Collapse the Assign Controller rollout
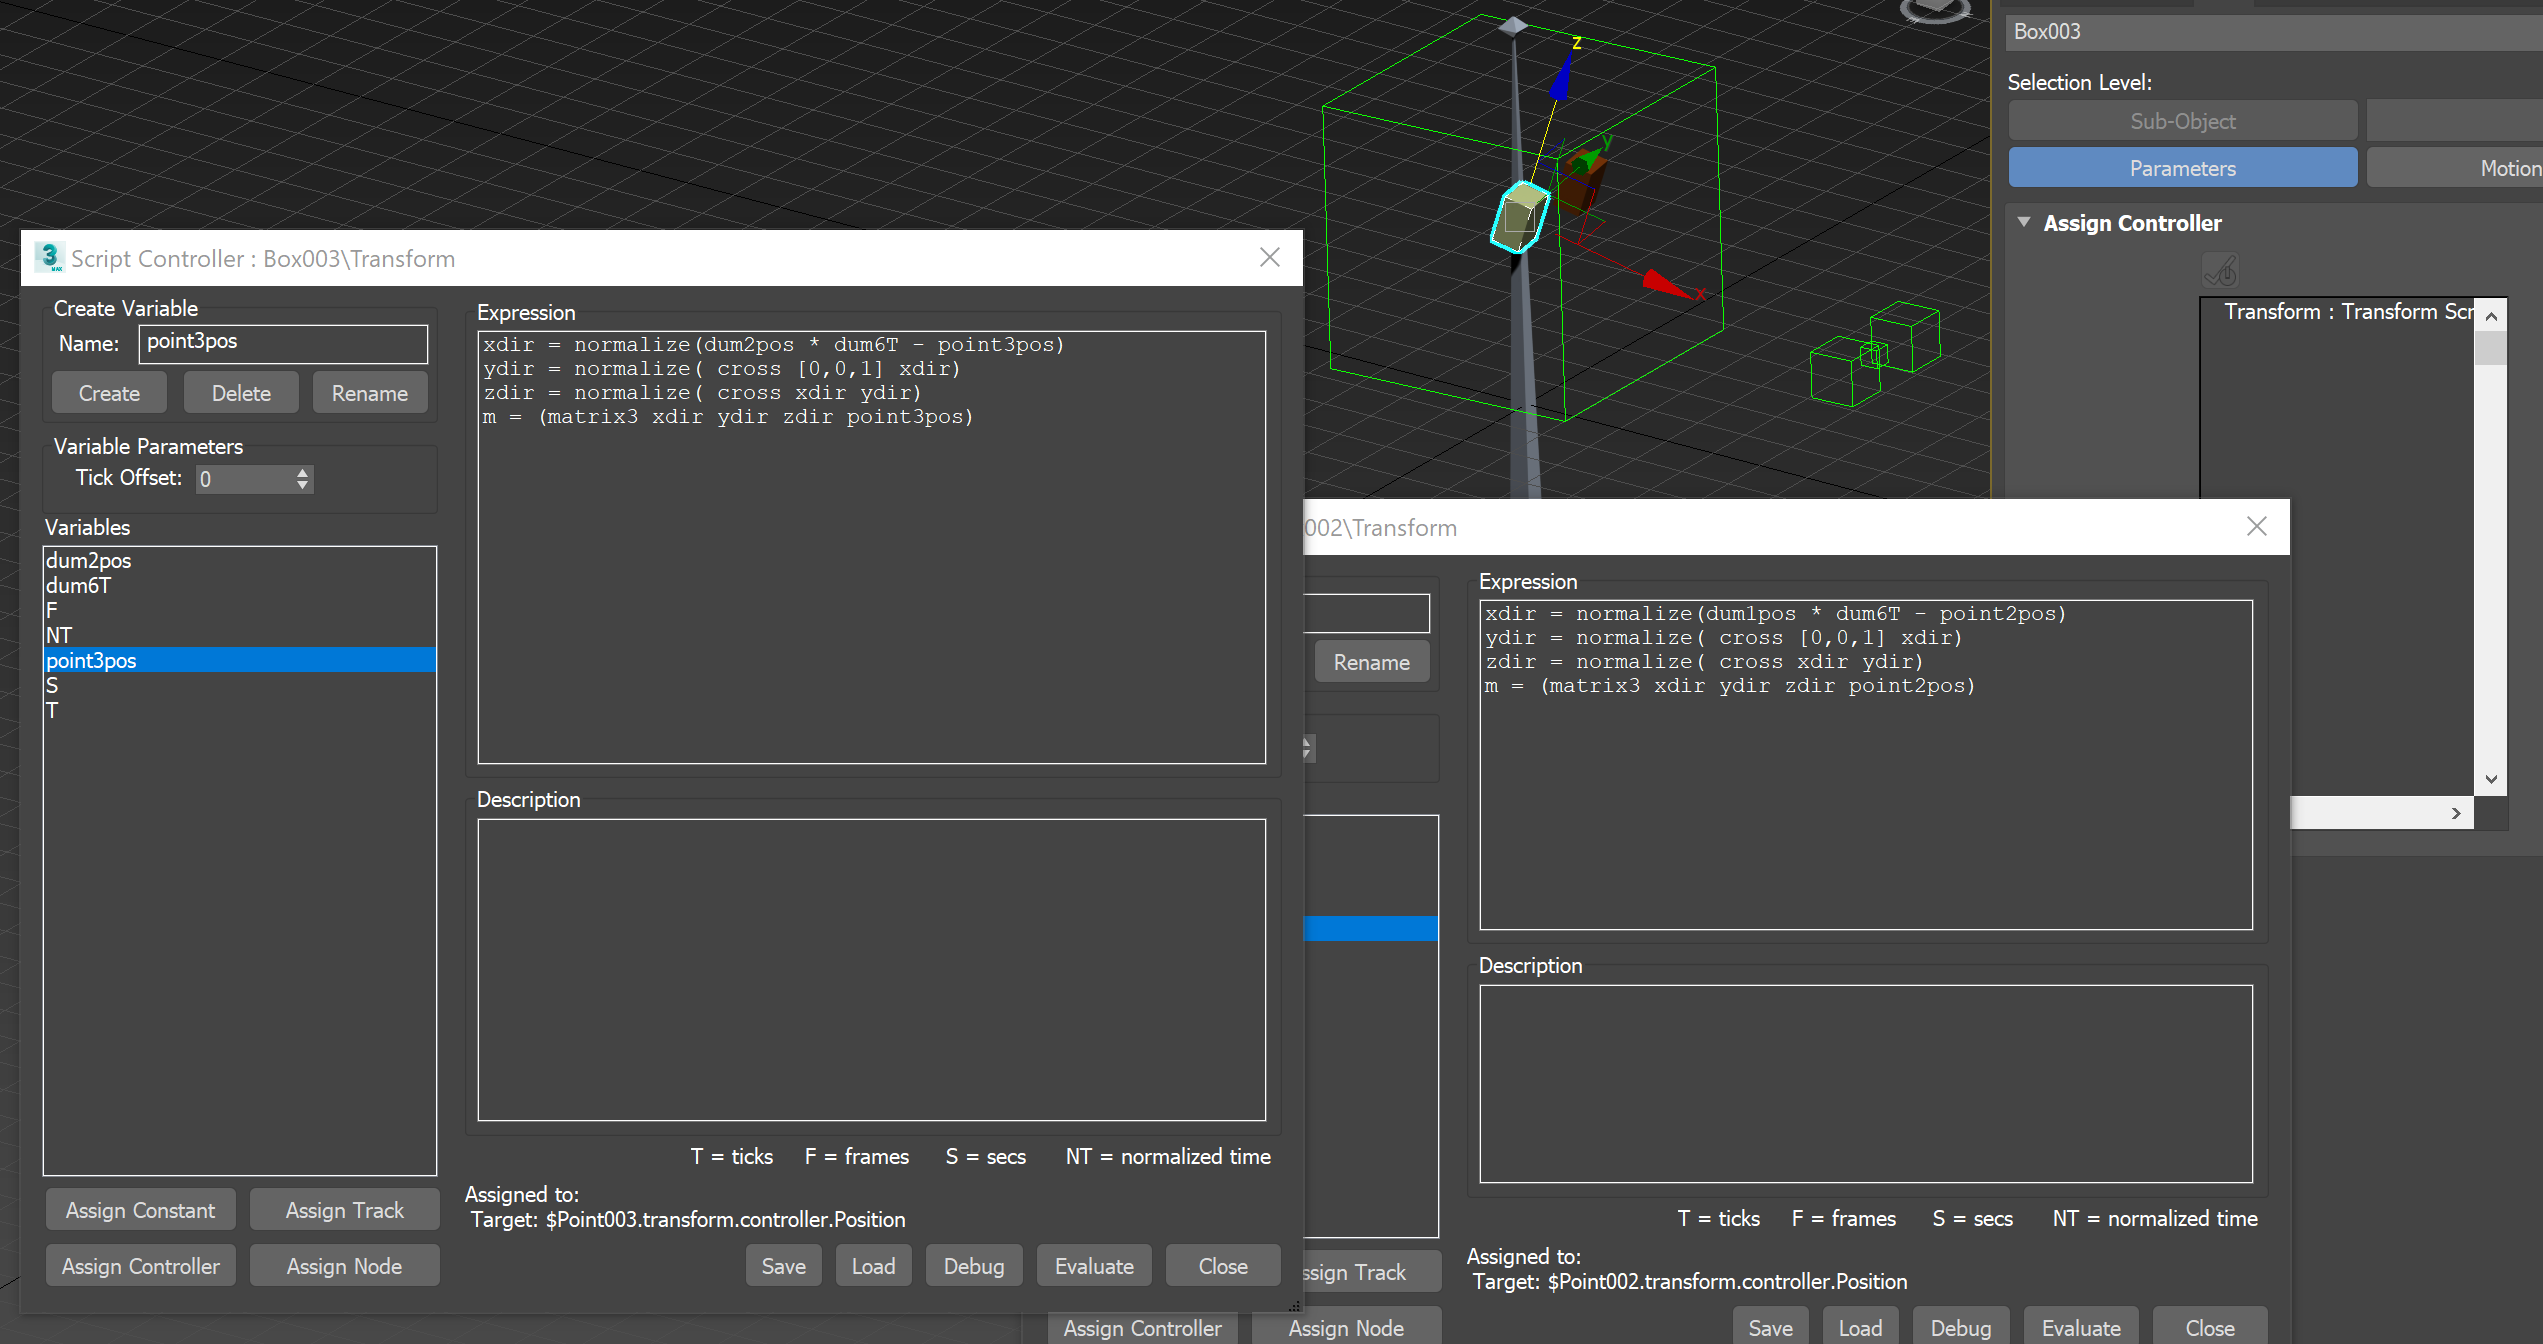 (x=2024, y=222)
